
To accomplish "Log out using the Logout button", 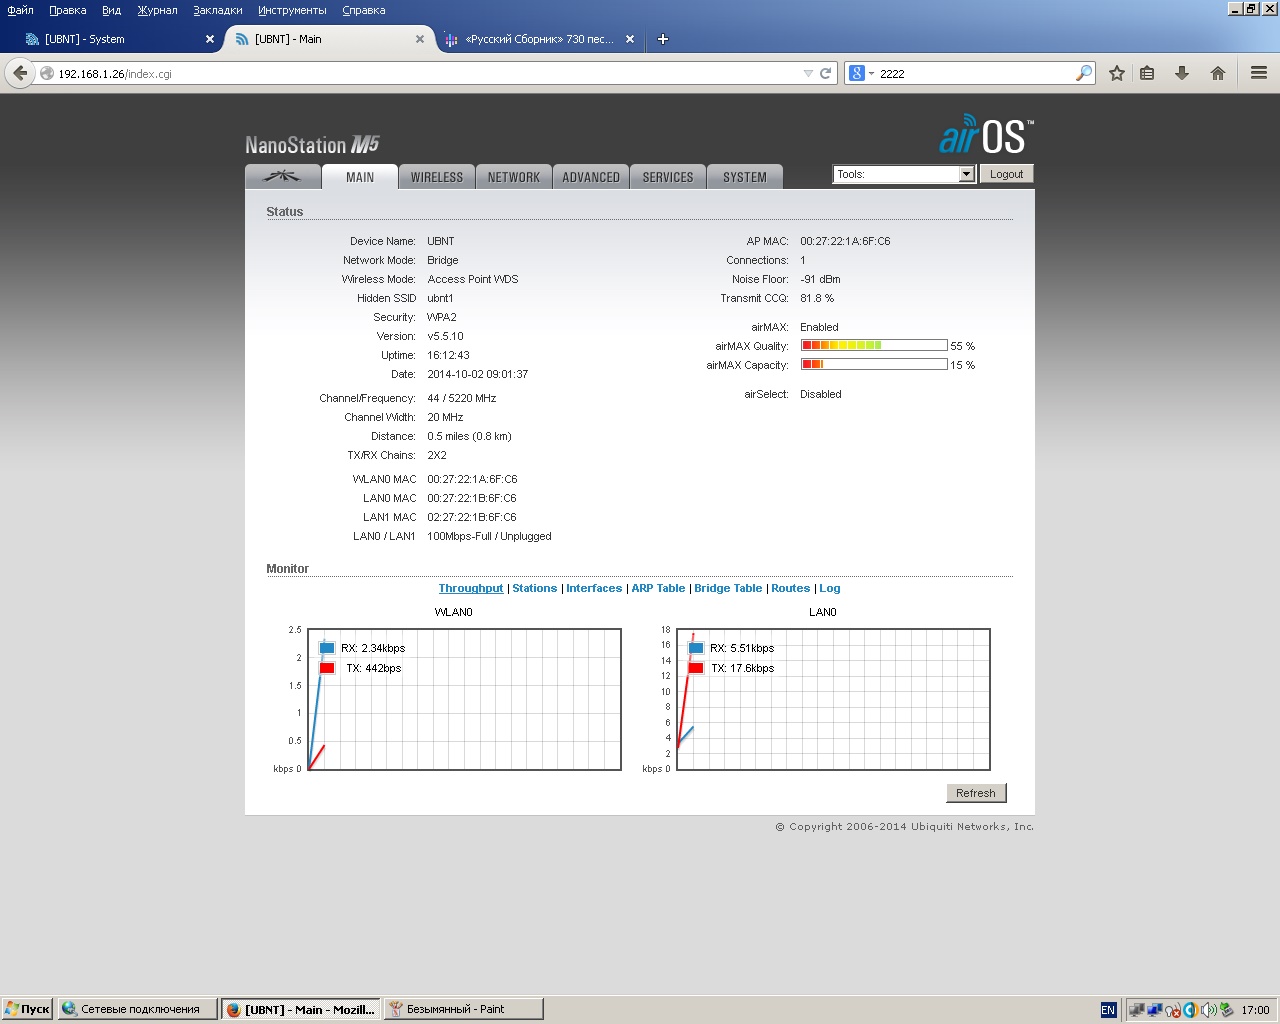I will pos(1006,174).
